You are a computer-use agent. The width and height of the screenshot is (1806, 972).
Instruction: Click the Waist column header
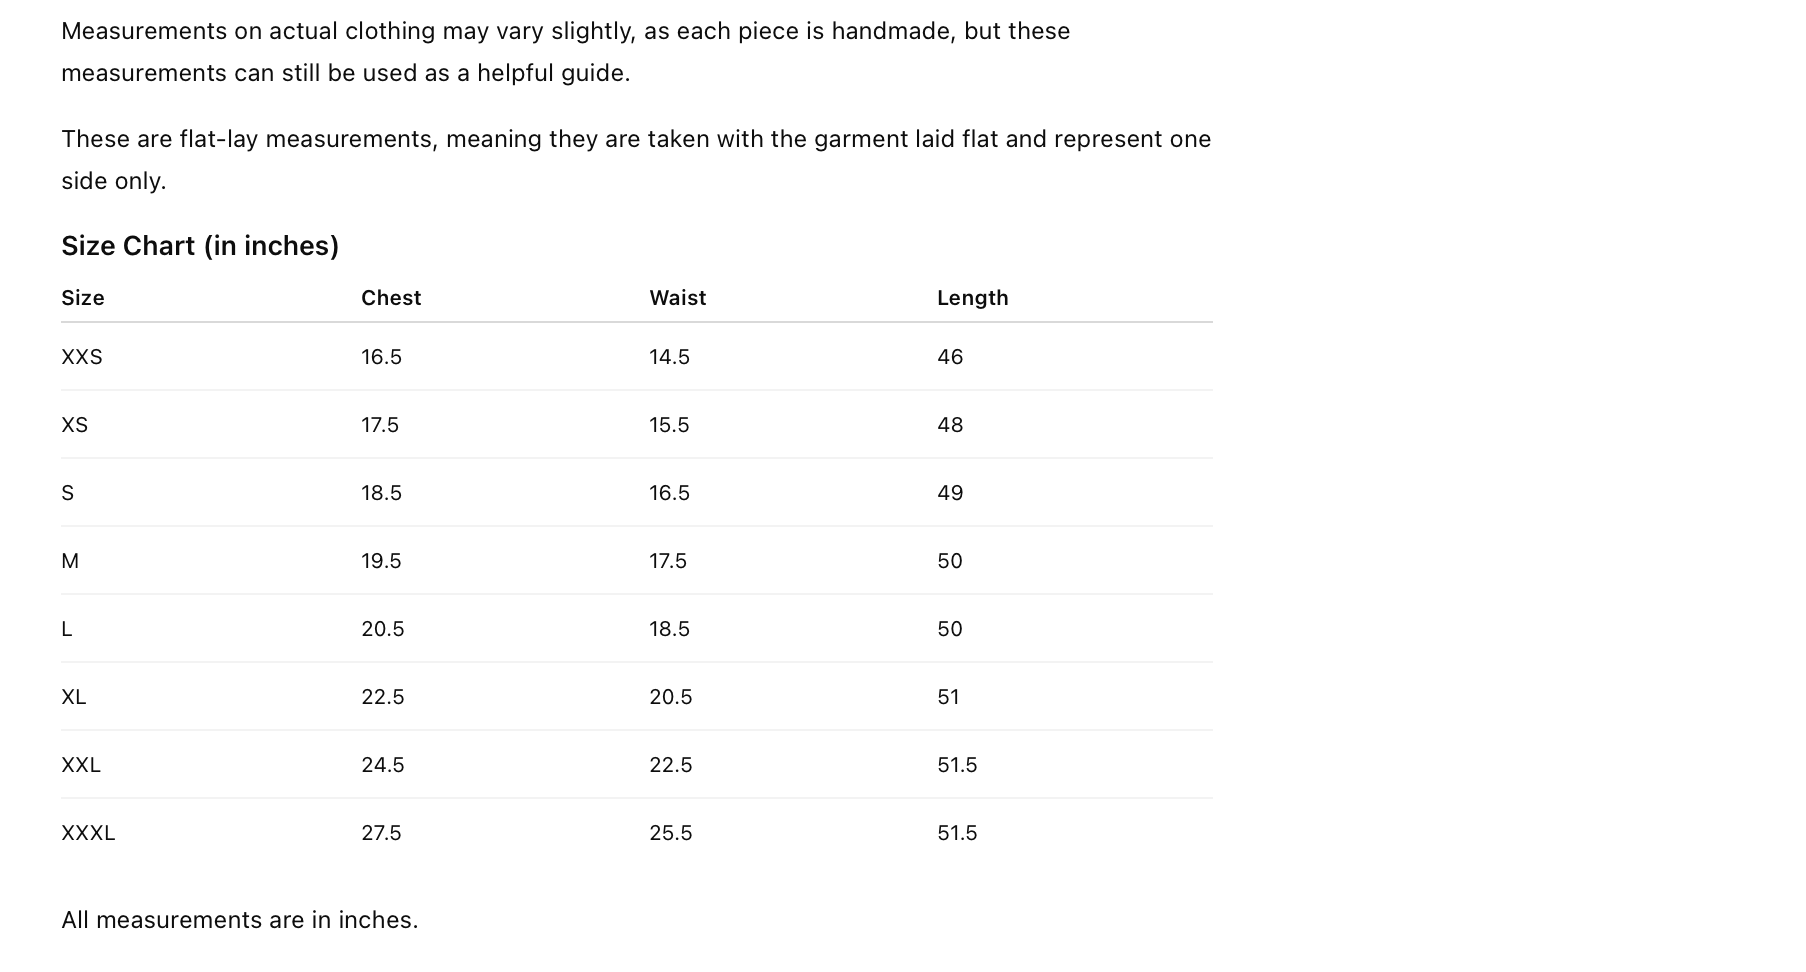coord(677,298)
